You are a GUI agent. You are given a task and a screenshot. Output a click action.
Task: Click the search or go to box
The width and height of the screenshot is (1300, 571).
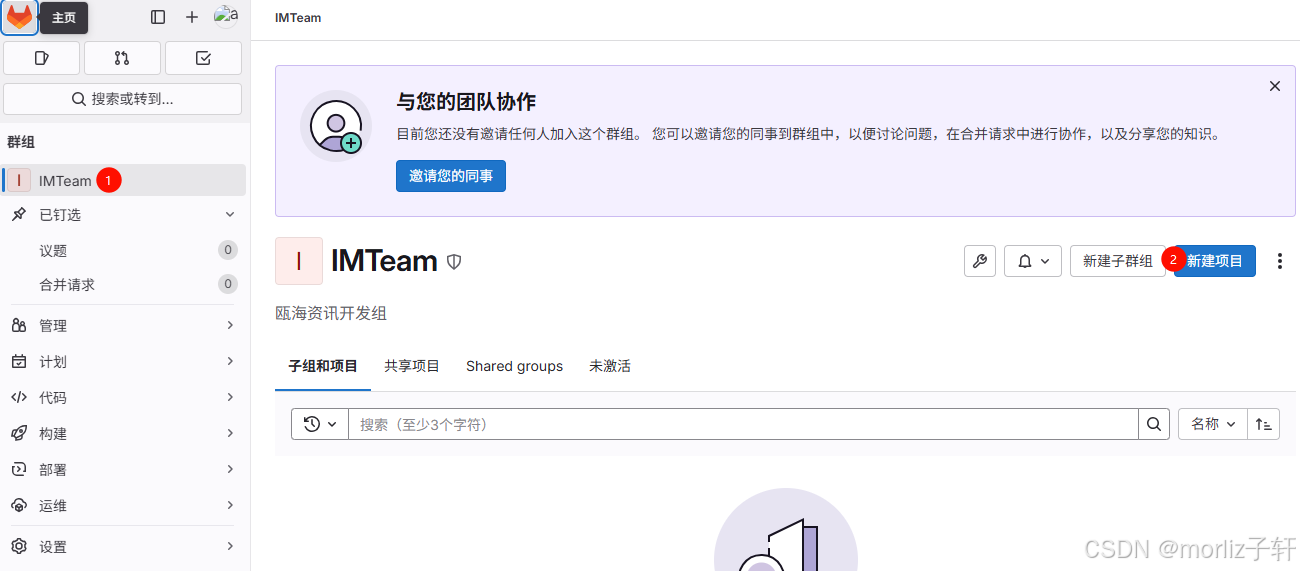pos(123,99)
